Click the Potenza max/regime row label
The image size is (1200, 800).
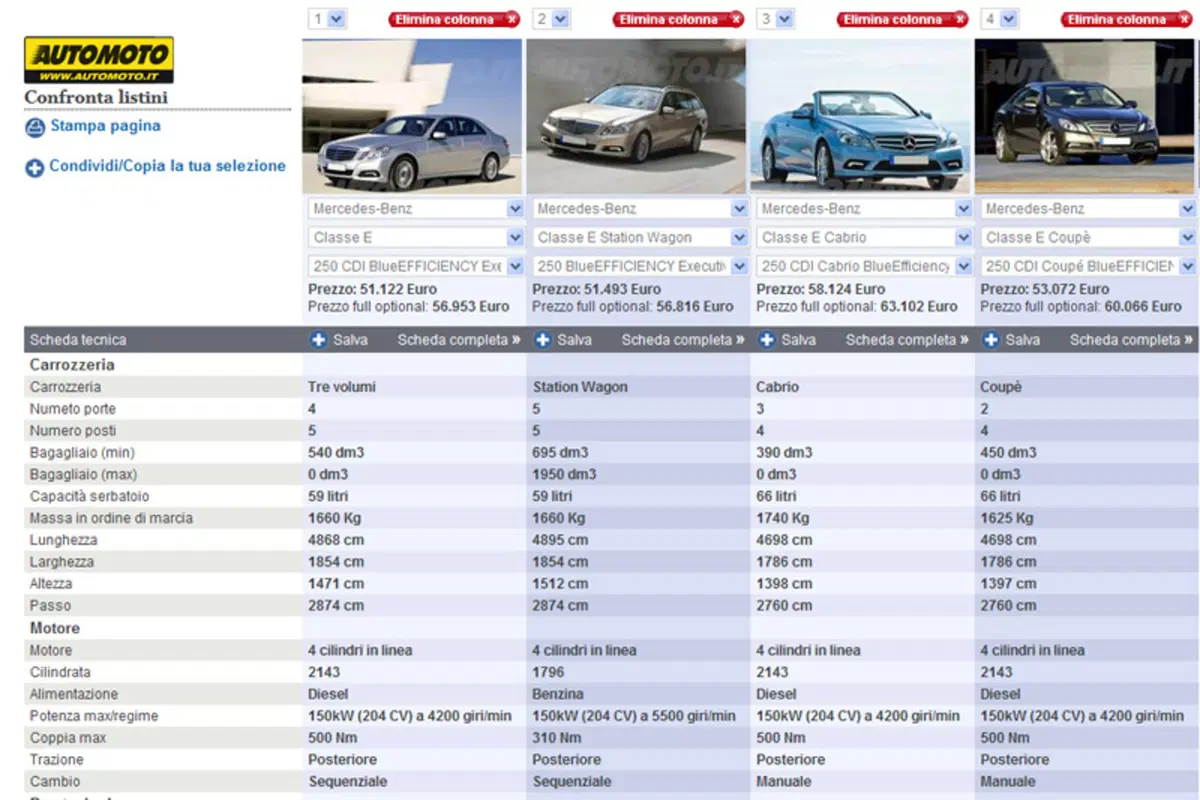tap(94, 716)
